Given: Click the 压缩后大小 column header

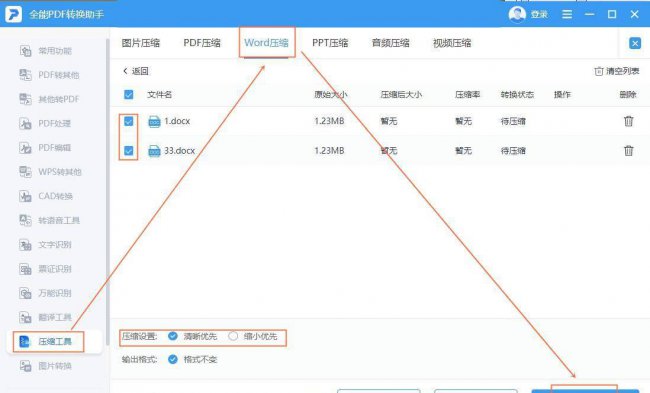Looking at the screenshot, I should click(x=401, y=95).
